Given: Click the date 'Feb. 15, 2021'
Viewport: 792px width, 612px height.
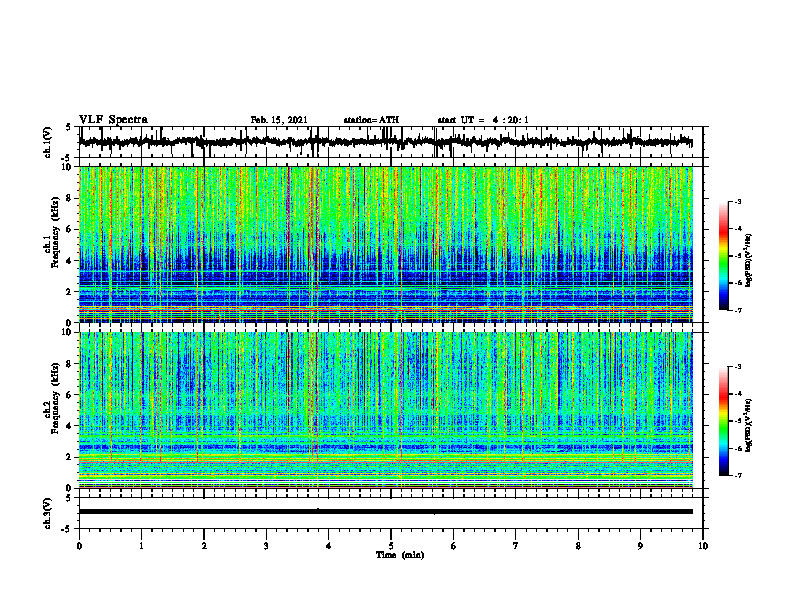Looking at the screenshot, I should pos(279,120).
